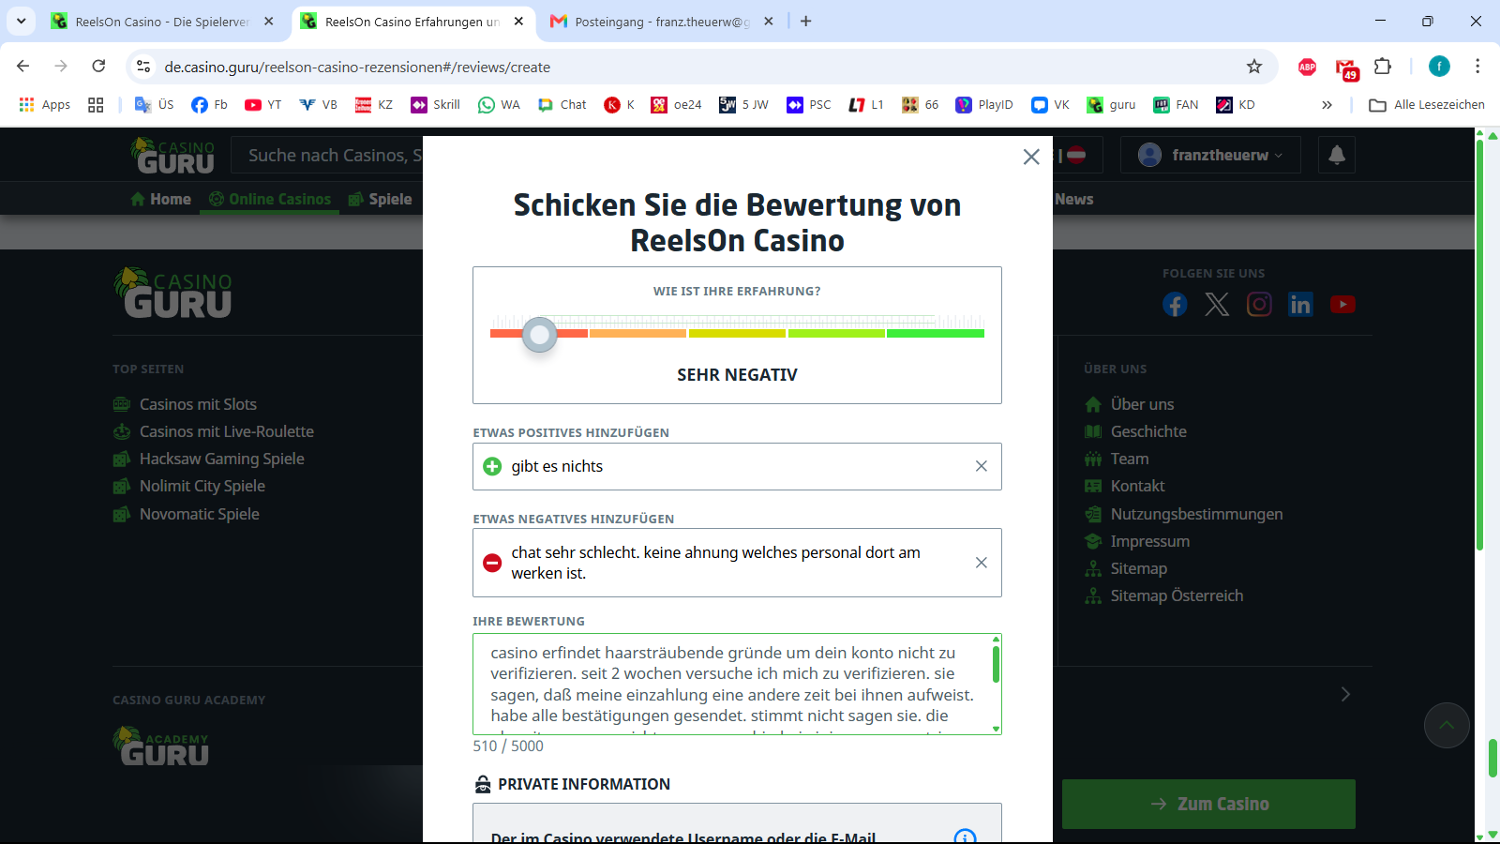Viewport: 1500px width, 844px height.
Task: Click the Zum Casino button
Action: point(1209,804)
